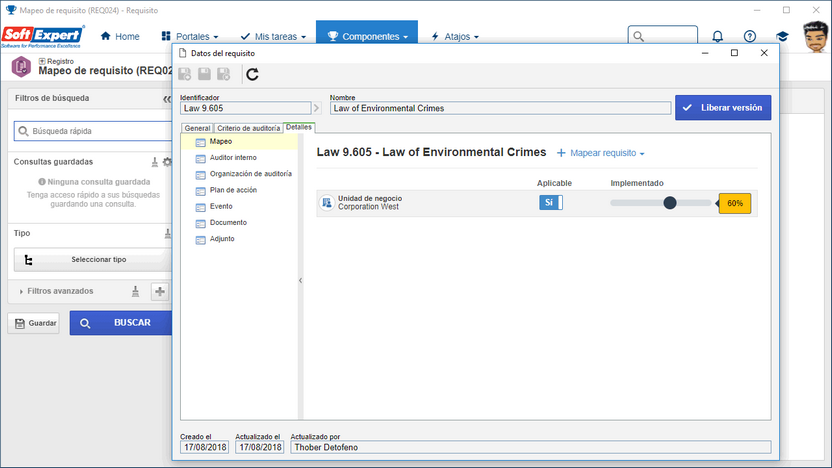Open the Componentes menu

(367, 36)
